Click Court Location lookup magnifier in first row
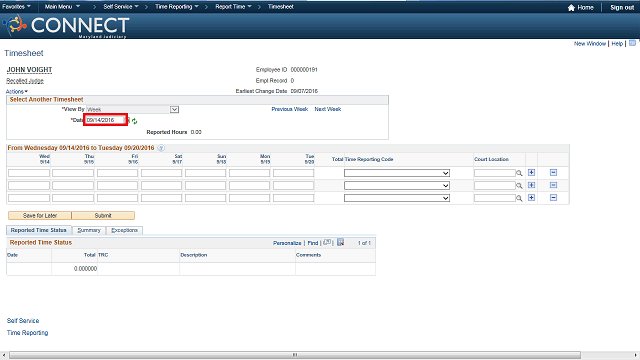The height and width of the screenshot is (360, 640). pos(519,173)
